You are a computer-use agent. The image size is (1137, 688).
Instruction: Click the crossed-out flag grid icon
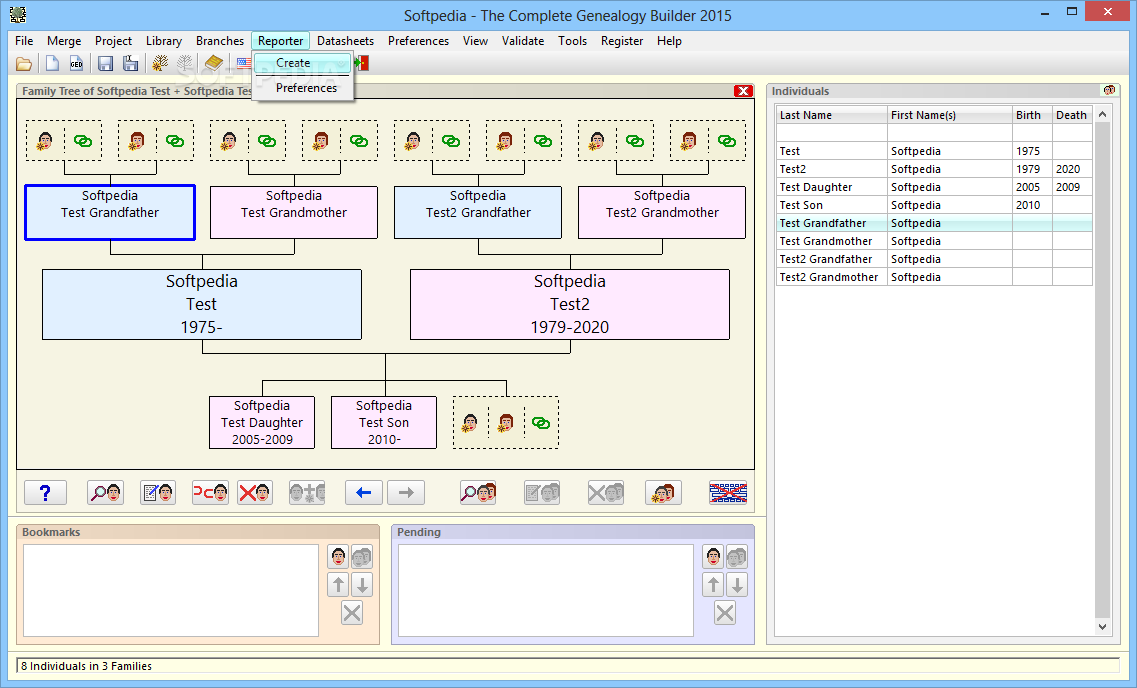tap(728, 493)
